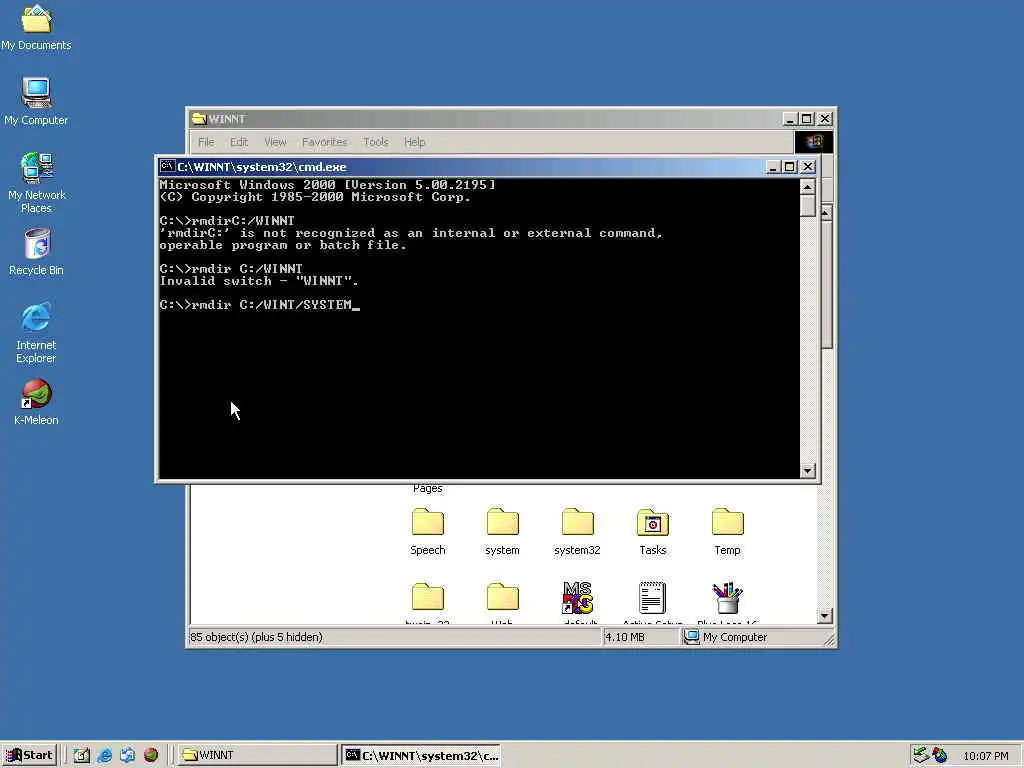The image size is (1024, 768).
Task: Click the Start button
Action: click(29, 755)
